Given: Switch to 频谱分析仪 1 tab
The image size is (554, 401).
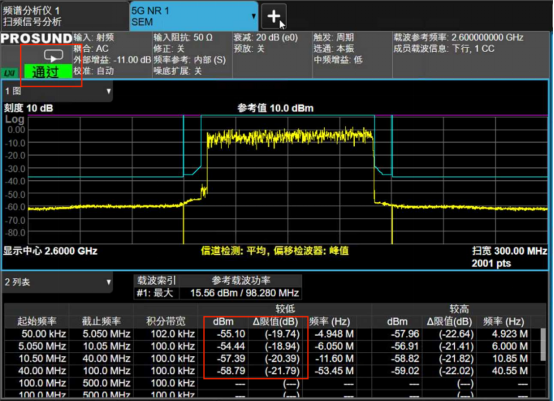Looking at the screenshot, I should tap(64, 16).
